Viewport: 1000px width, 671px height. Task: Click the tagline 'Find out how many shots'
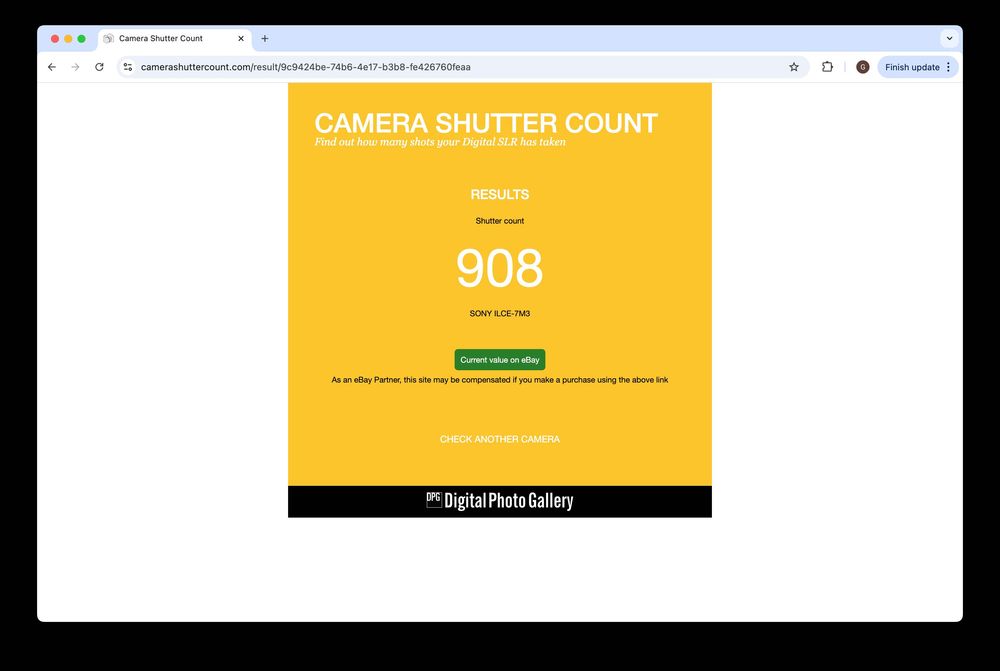click(440, 142)
